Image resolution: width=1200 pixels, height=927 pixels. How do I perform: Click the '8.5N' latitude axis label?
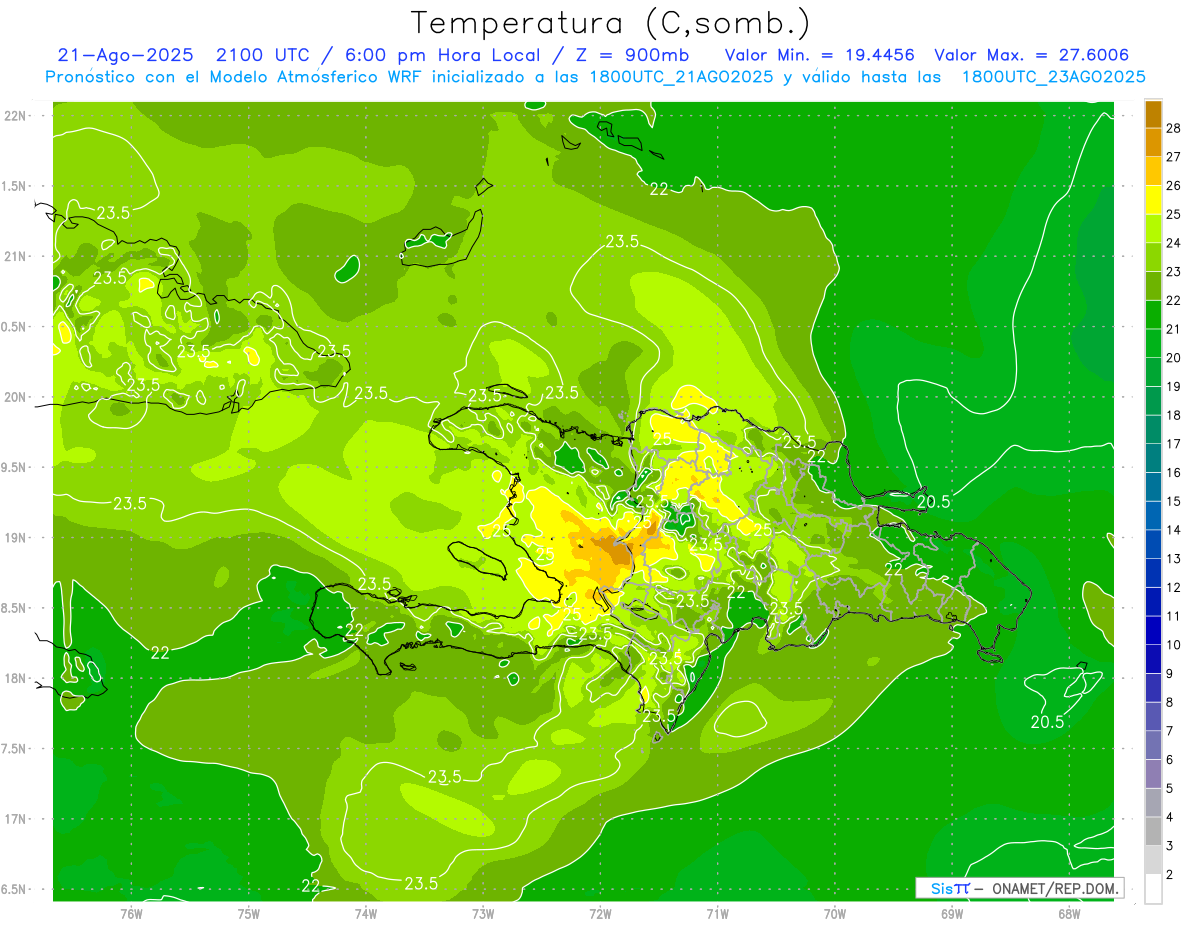tap(15, 608)
